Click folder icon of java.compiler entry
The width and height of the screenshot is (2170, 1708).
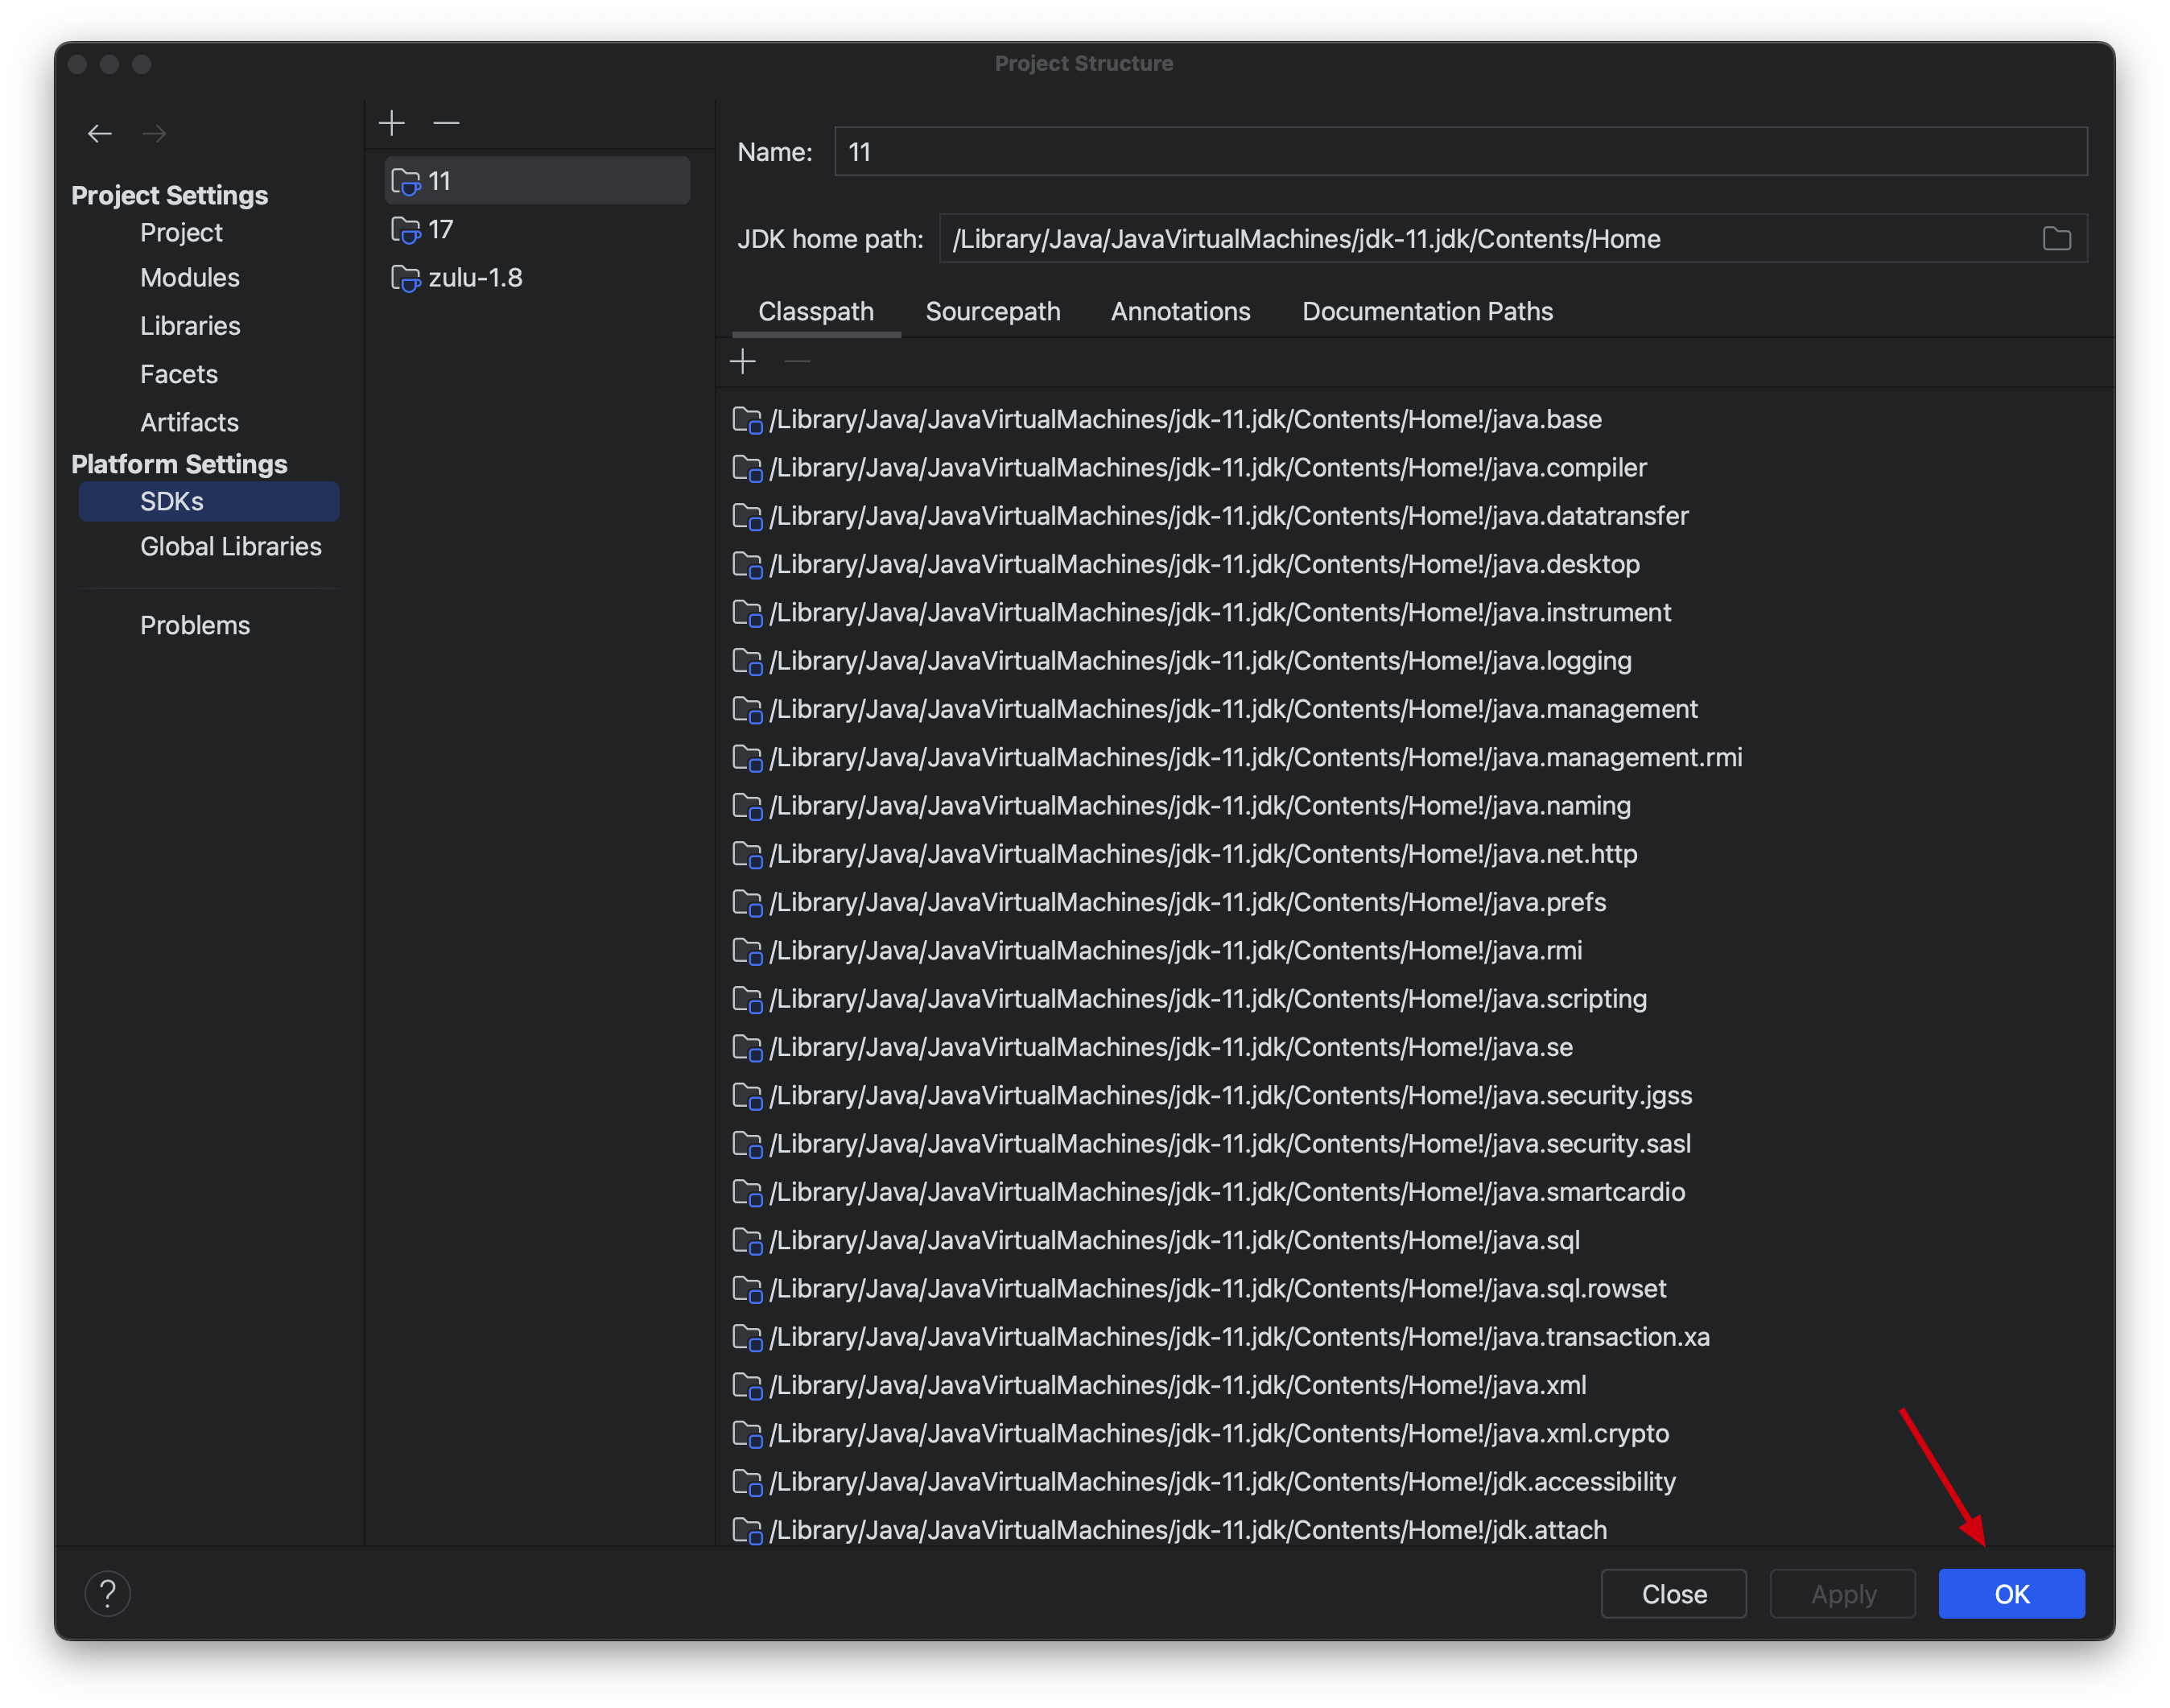(747, 468)
